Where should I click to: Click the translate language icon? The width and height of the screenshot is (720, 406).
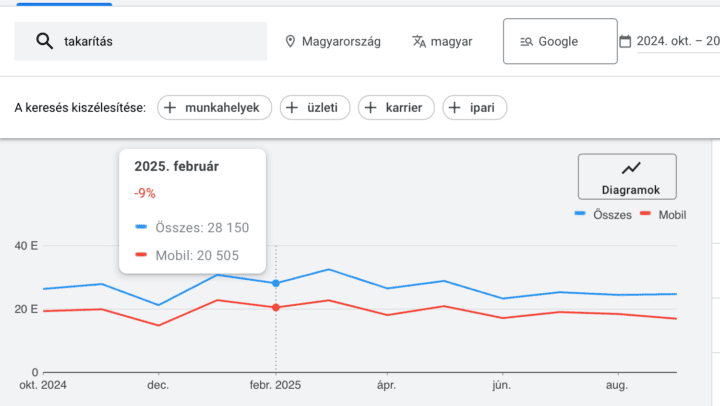click(420, 41)
